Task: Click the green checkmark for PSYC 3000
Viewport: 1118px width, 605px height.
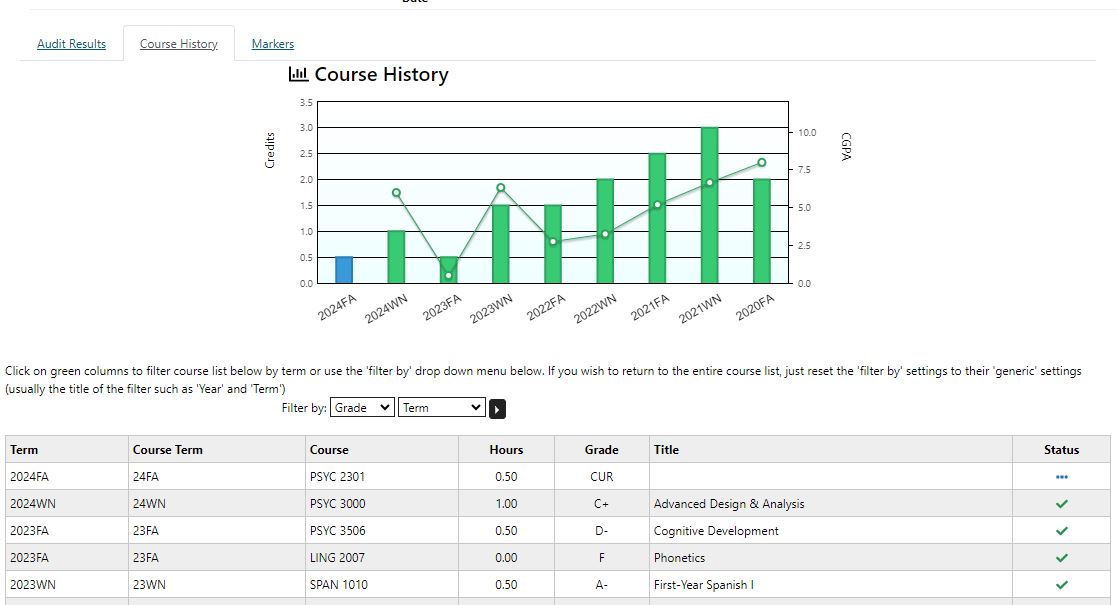Action: click(x=1061, y=504)
